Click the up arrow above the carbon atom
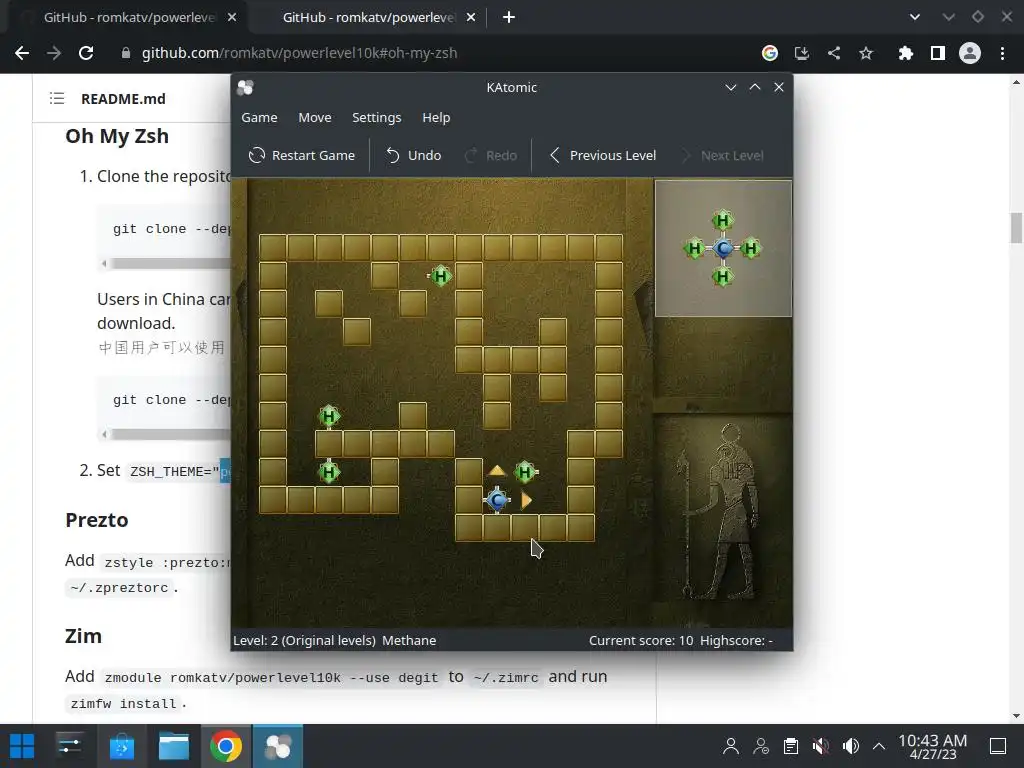 [497, 470]
